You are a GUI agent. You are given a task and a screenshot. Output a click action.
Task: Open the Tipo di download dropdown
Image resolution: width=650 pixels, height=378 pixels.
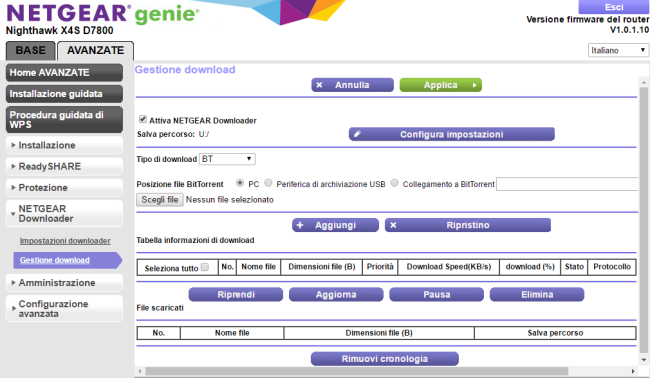[227, 159]
